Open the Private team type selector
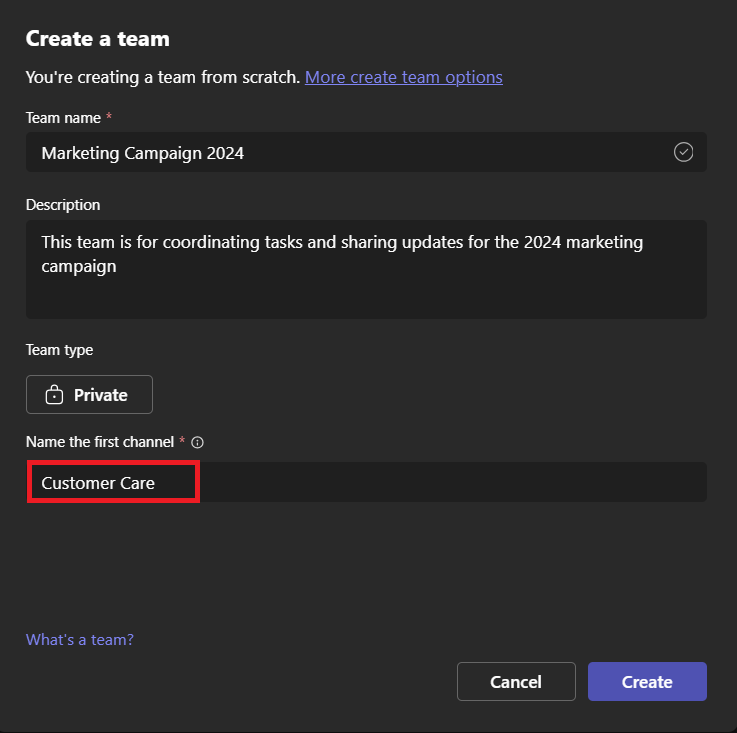The width and height of the screenshot is (737, 733). pos(89,394)
